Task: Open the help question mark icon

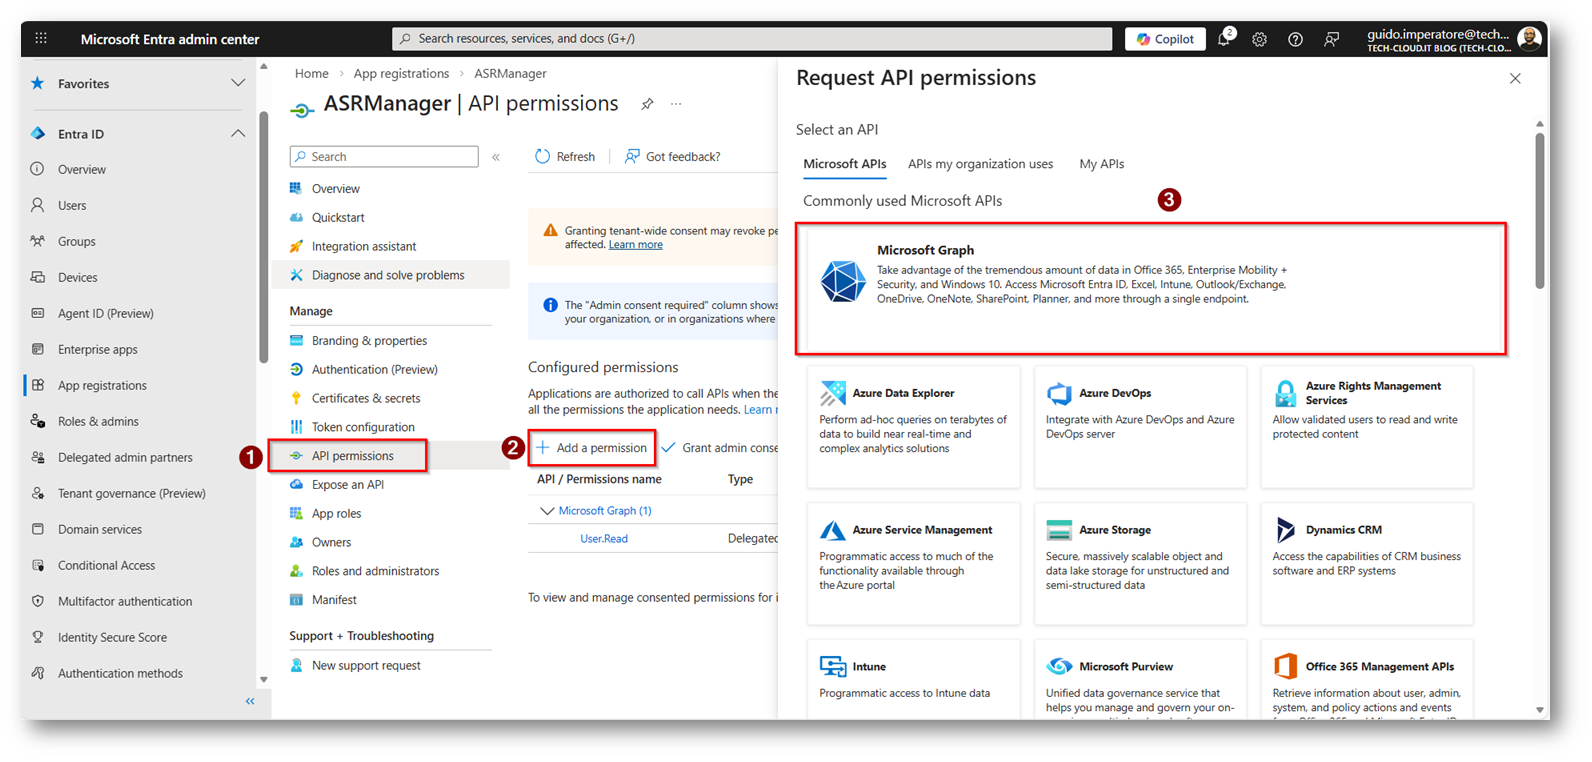Action: click(1295, 39)
